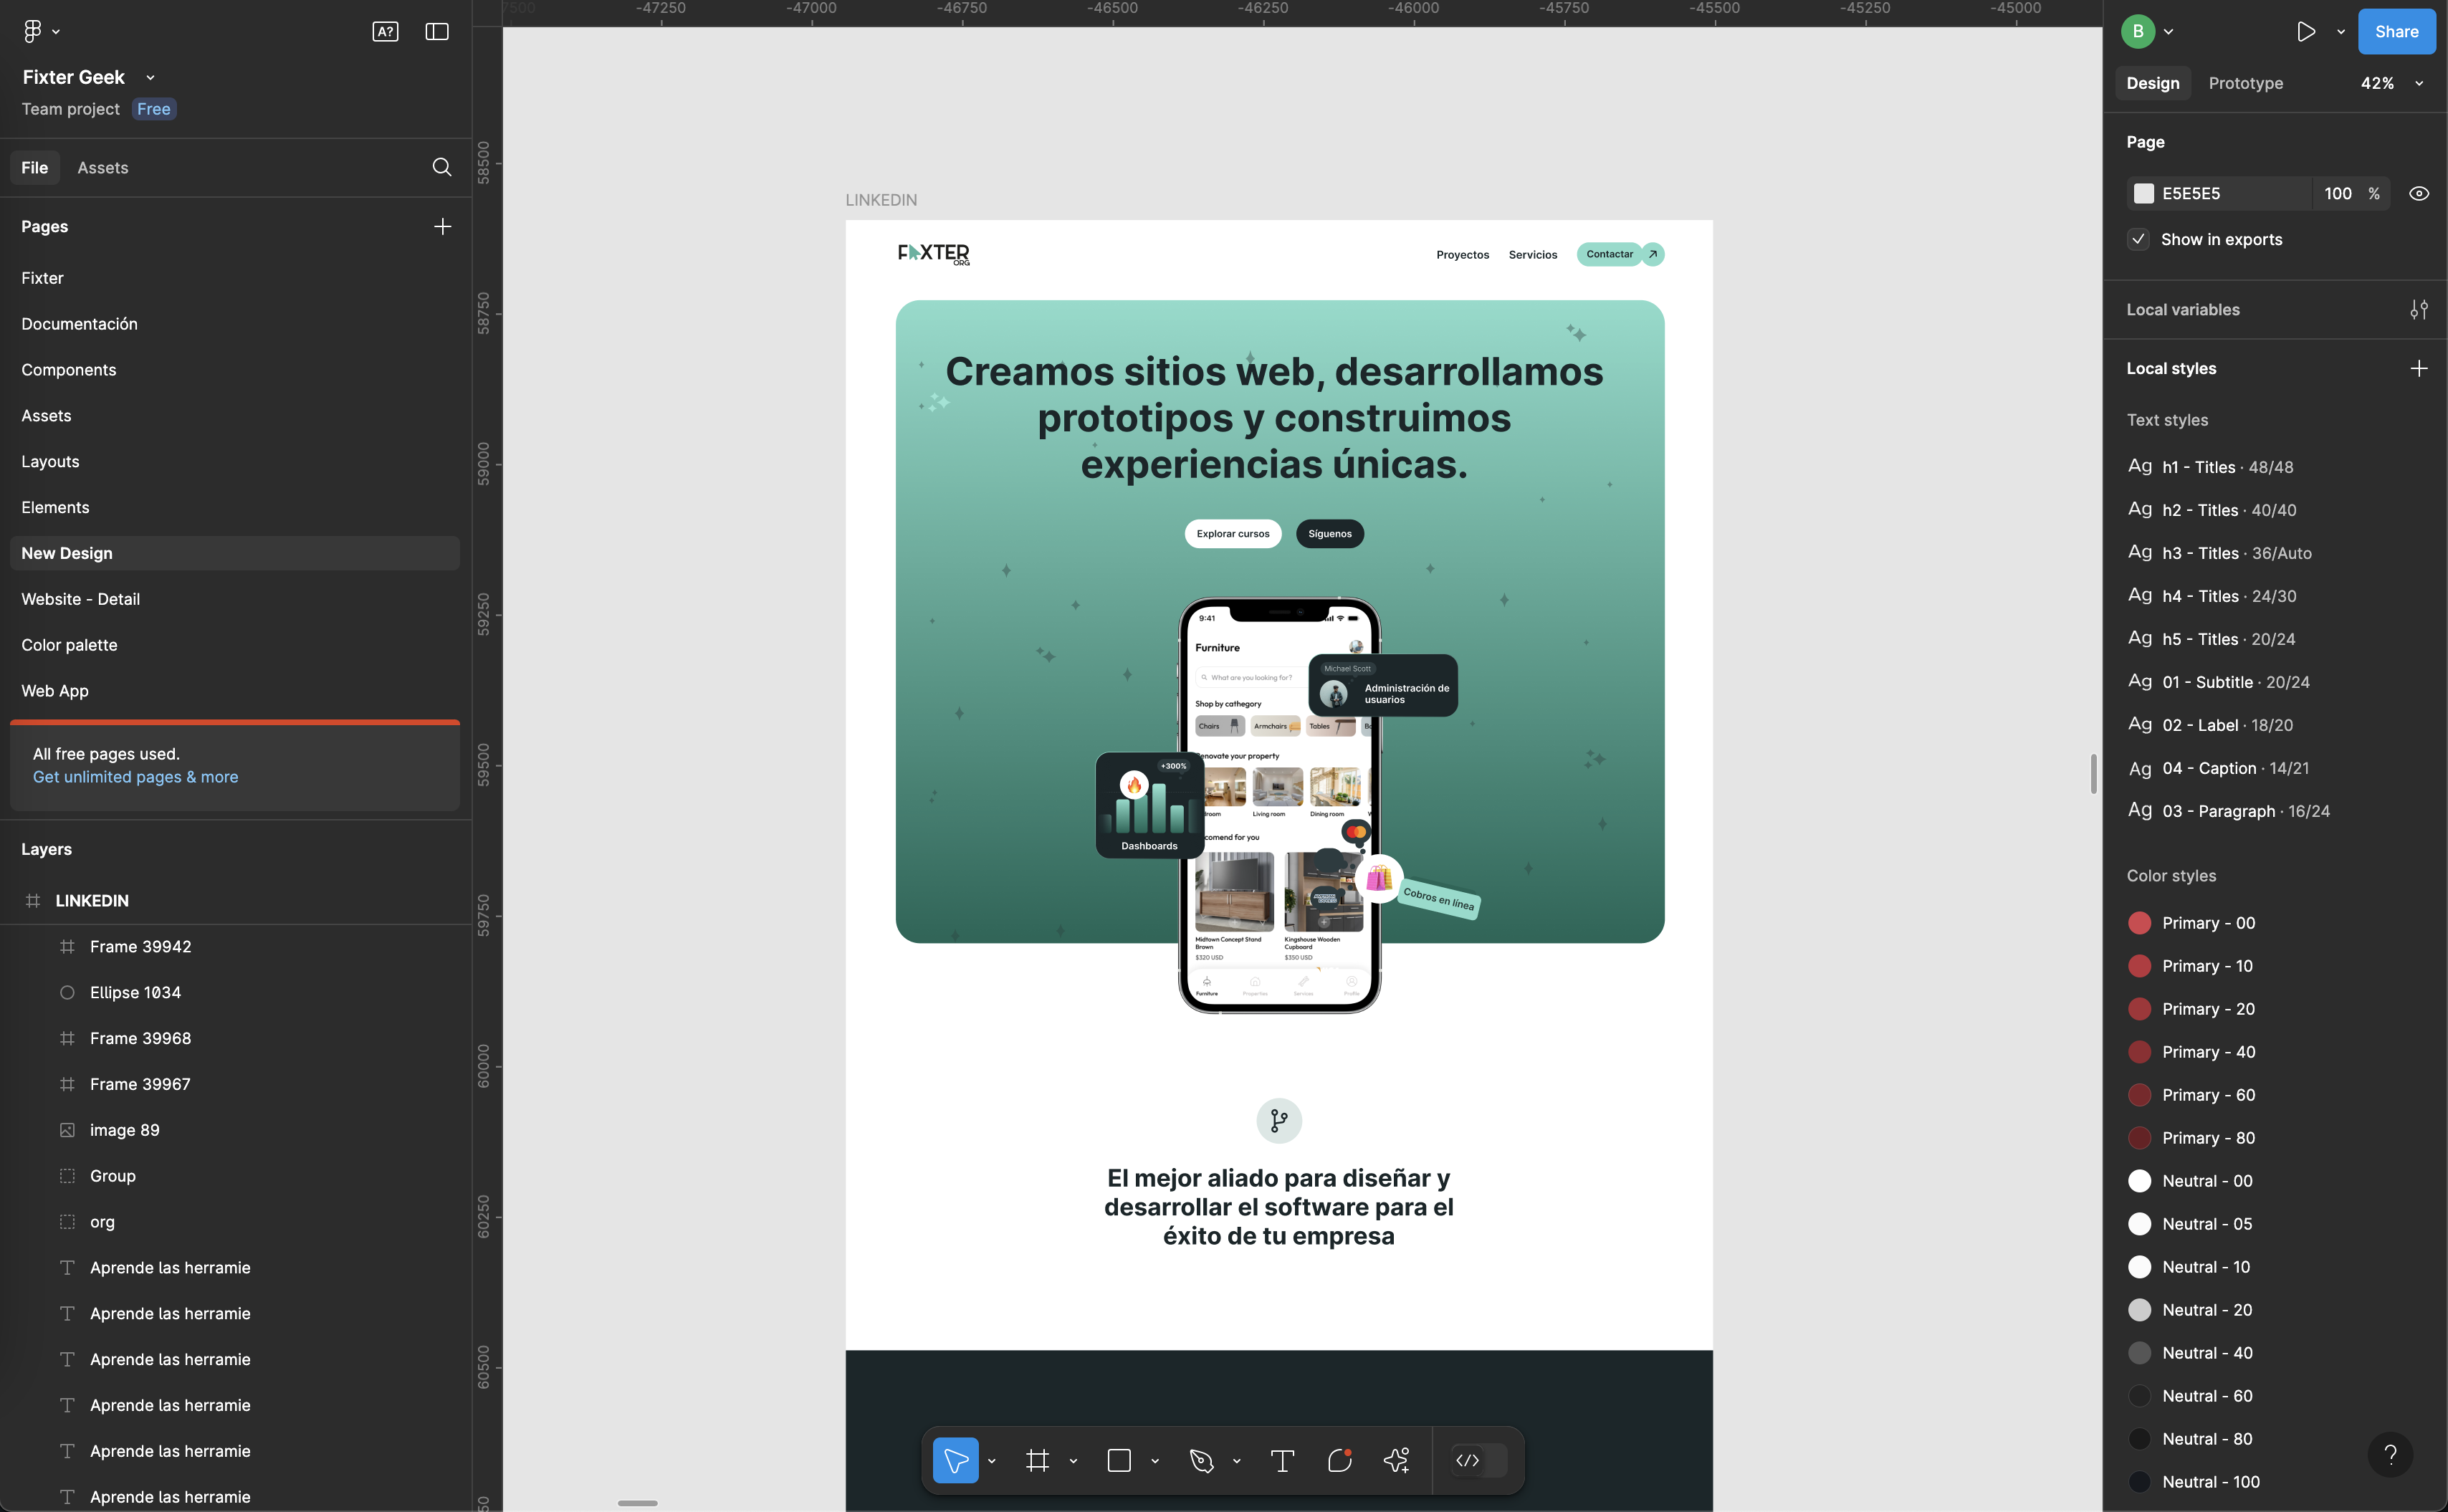
Task: Click the Share button
Action: (x=2396, y=29)
